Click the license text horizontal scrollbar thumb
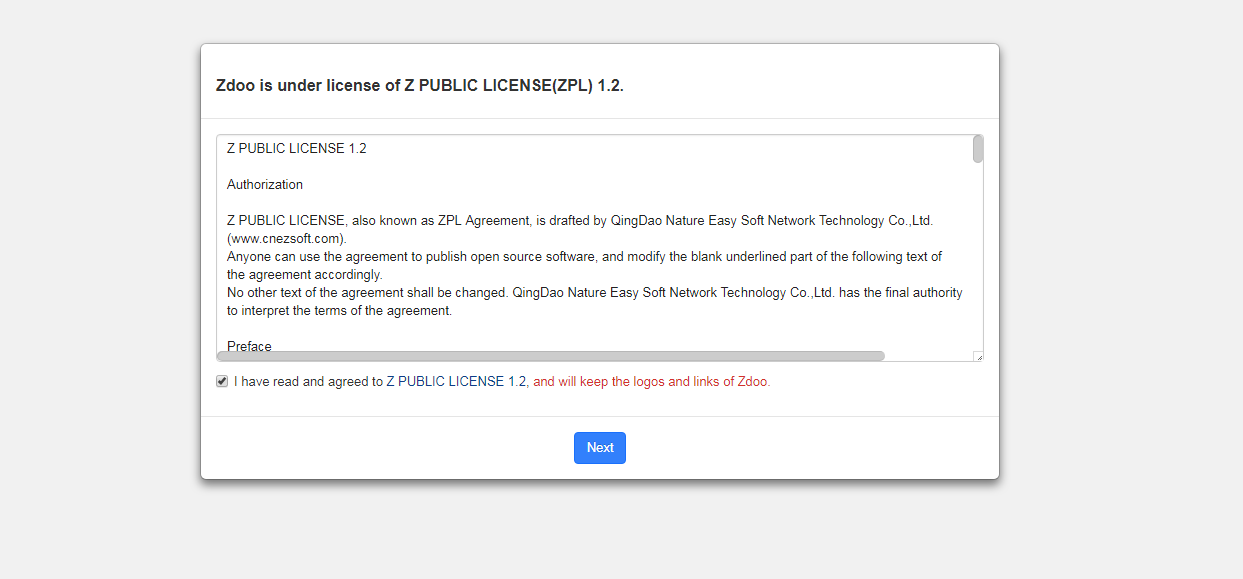The width and height of the screenshot is (1243, 579). coord(550,356)
